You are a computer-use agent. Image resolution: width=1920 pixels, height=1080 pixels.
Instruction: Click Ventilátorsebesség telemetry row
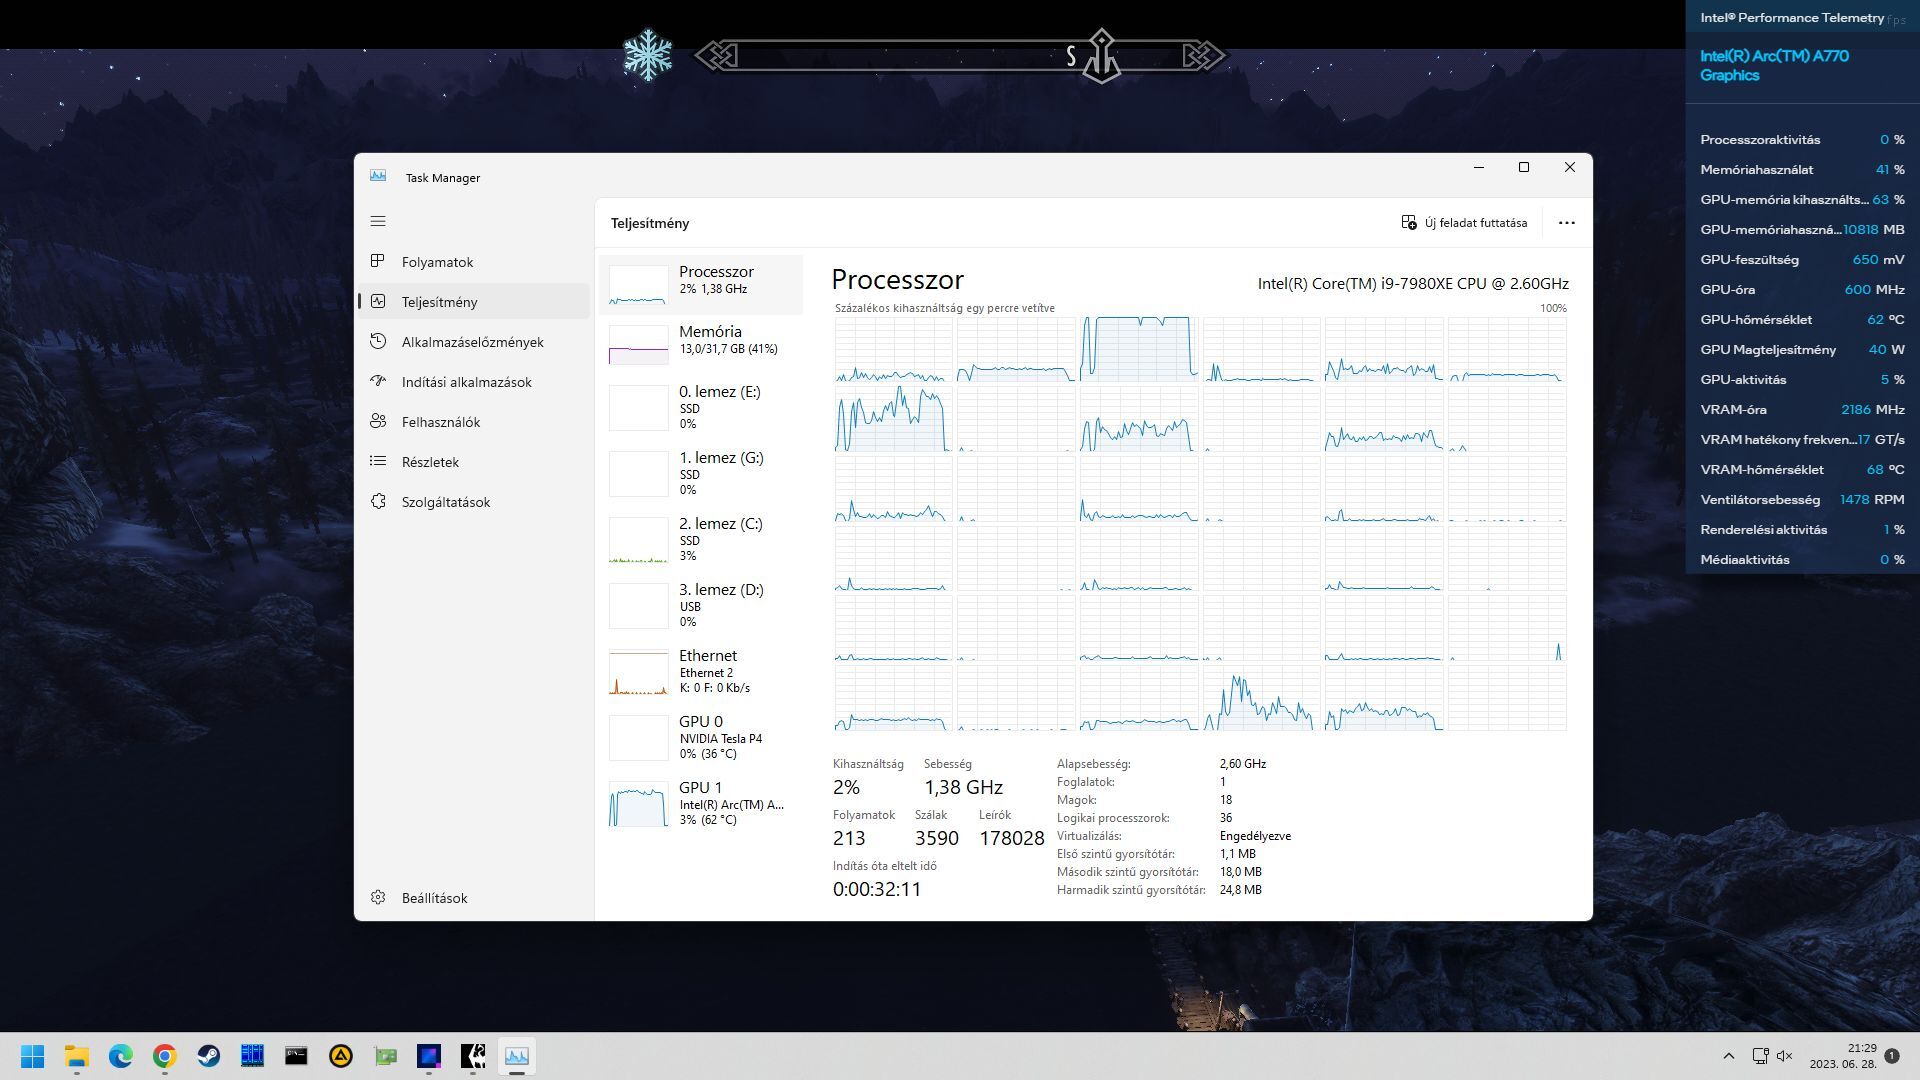(x=1802, y=500)
